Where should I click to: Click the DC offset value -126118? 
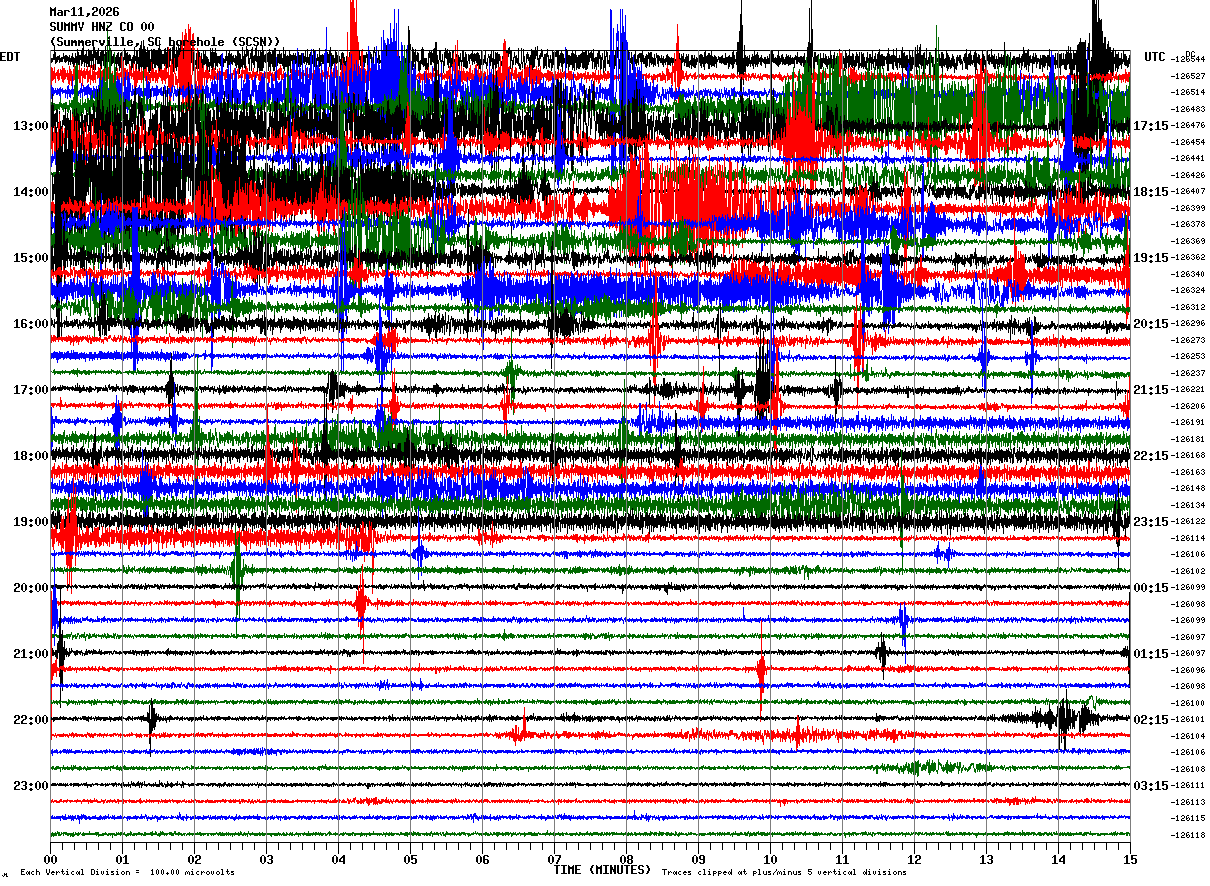coord(1188,835)
